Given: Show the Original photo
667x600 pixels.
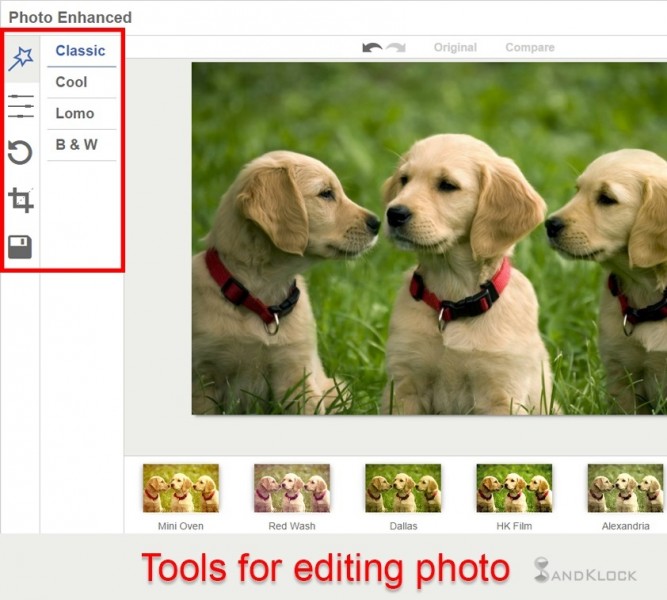Looking at the screenshot, I should pos(455,47).
